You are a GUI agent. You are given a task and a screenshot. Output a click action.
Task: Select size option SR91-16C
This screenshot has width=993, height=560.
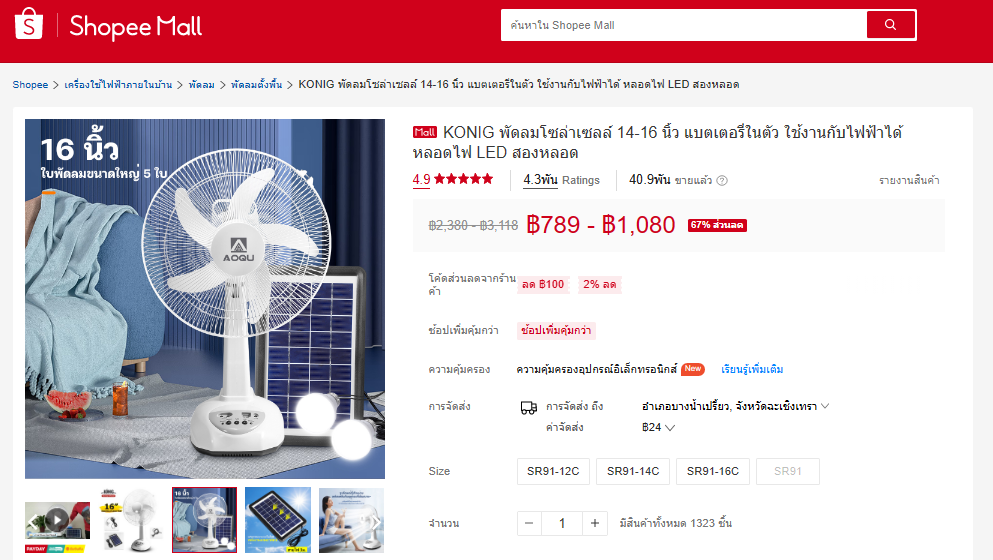[712, 471]
